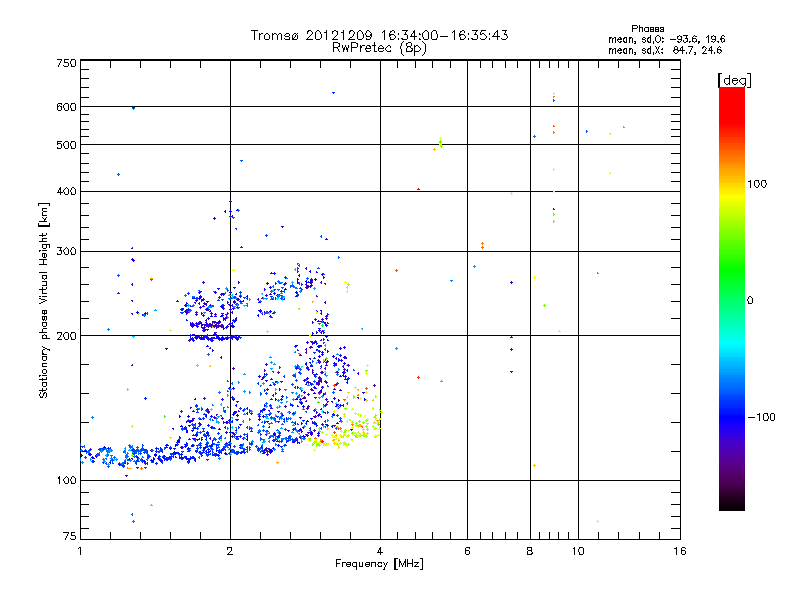The image size is (800, 600).
Task: Click the 'Phases' header text
Action: pyautogui.click(x=647, y=29)
